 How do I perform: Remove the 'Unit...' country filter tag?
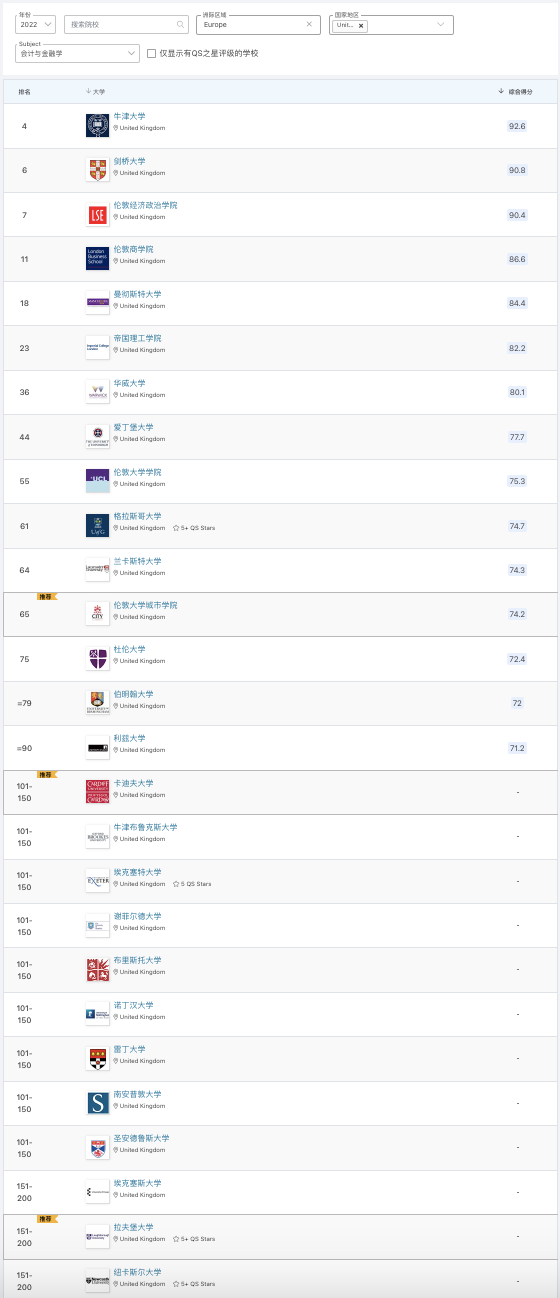click(361, 26)
